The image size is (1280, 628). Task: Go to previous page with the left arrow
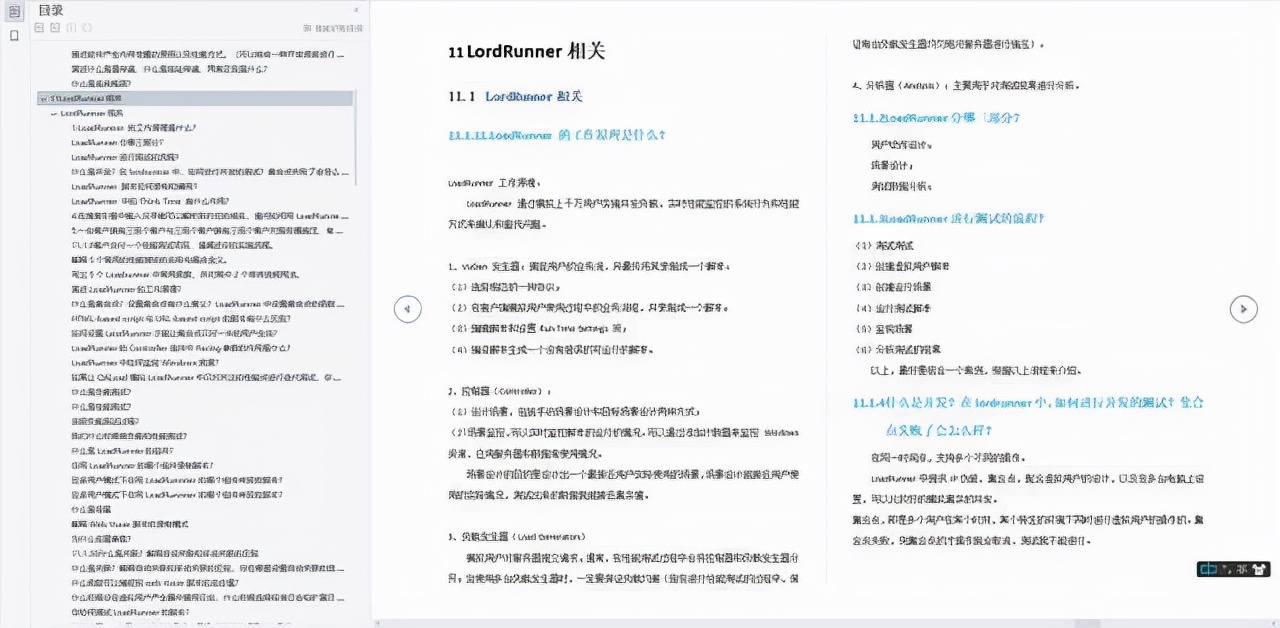pyautogui.click(x=407, y=309)
